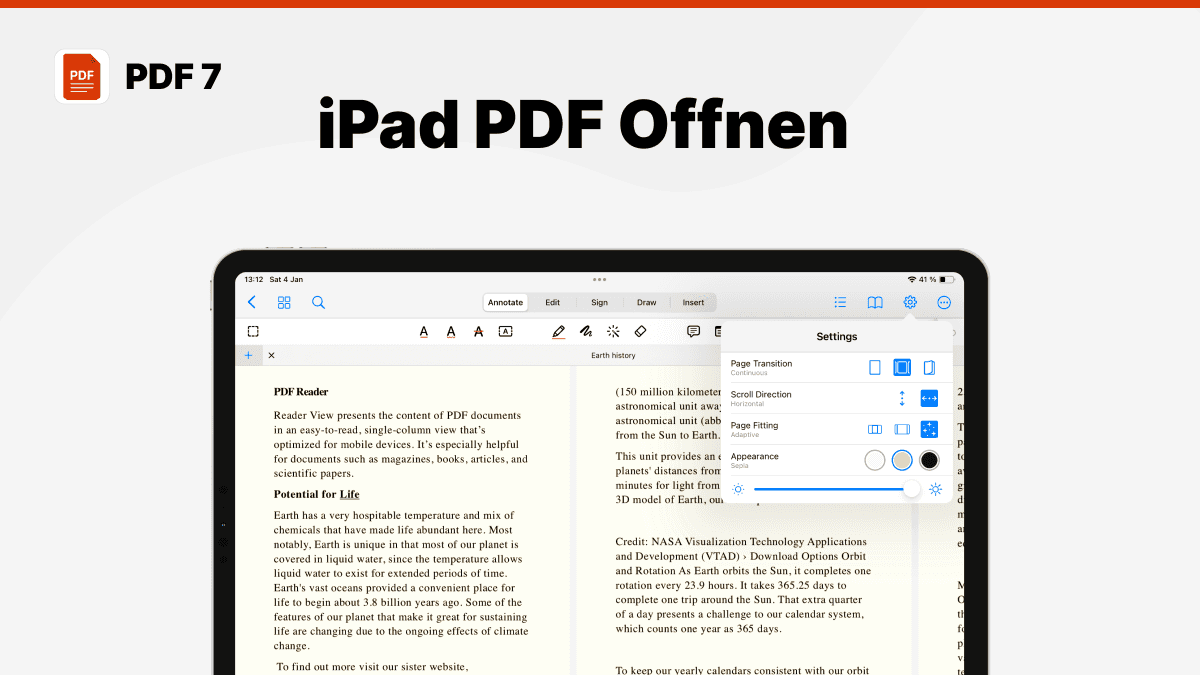This screenshot has width=1200, height=675.
Task: Switch to the Draw tab
Action: 647,302
